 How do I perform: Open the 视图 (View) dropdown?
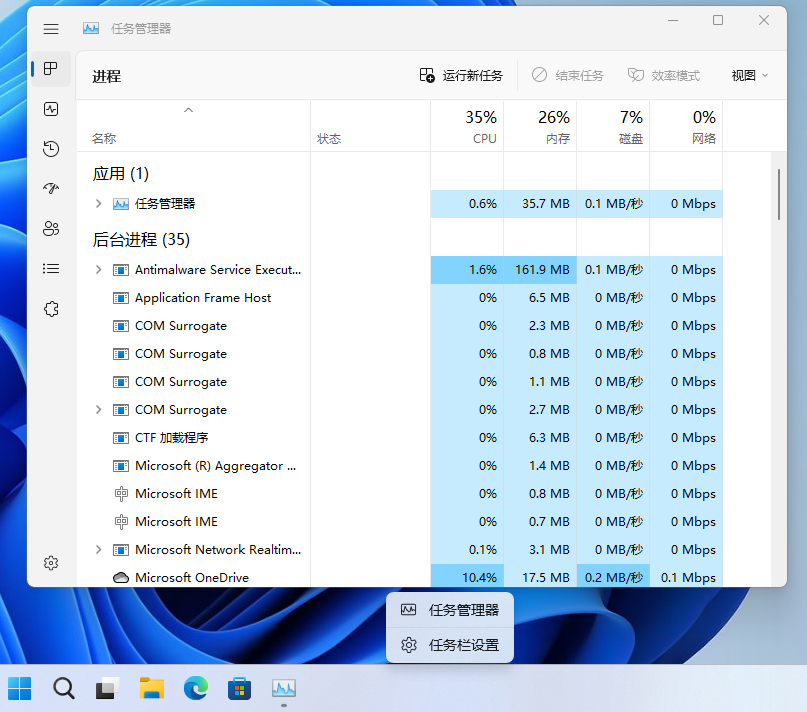749,75
